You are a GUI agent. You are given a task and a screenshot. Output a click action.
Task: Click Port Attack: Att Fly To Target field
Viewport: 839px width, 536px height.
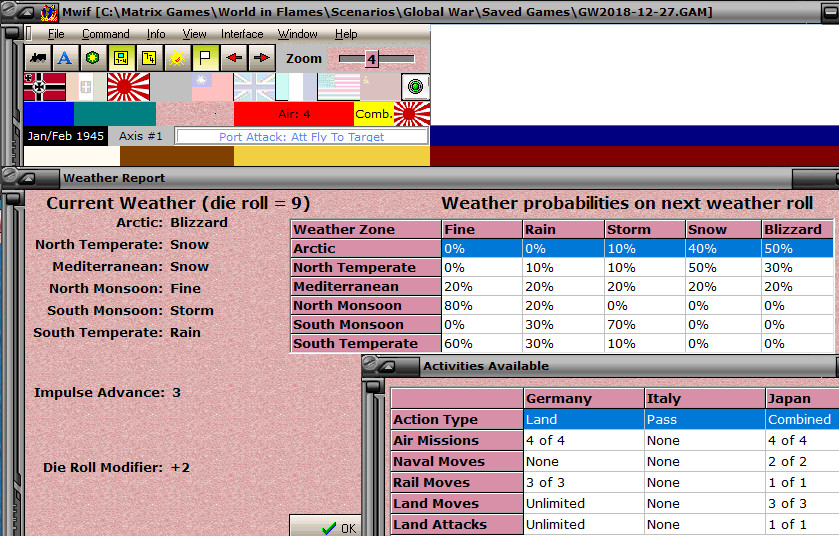(x=302, y=136)
